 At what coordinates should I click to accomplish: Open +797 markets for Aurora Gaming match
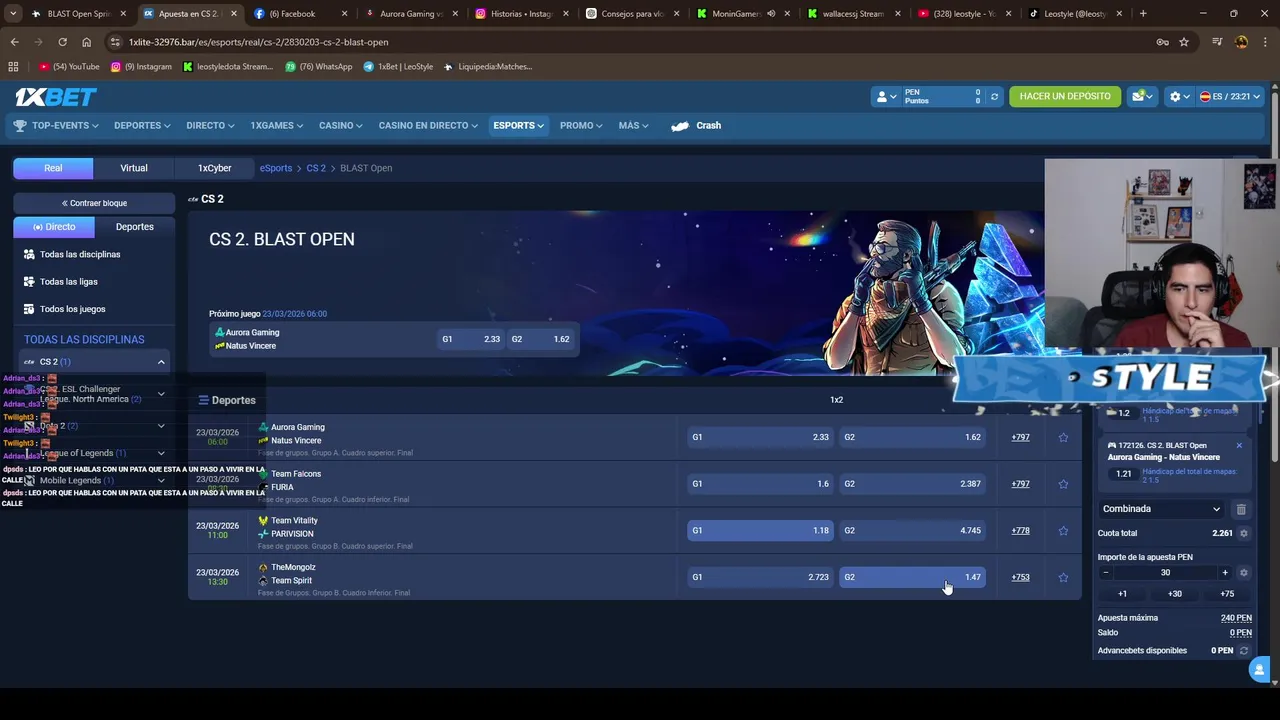[1020, 437]
